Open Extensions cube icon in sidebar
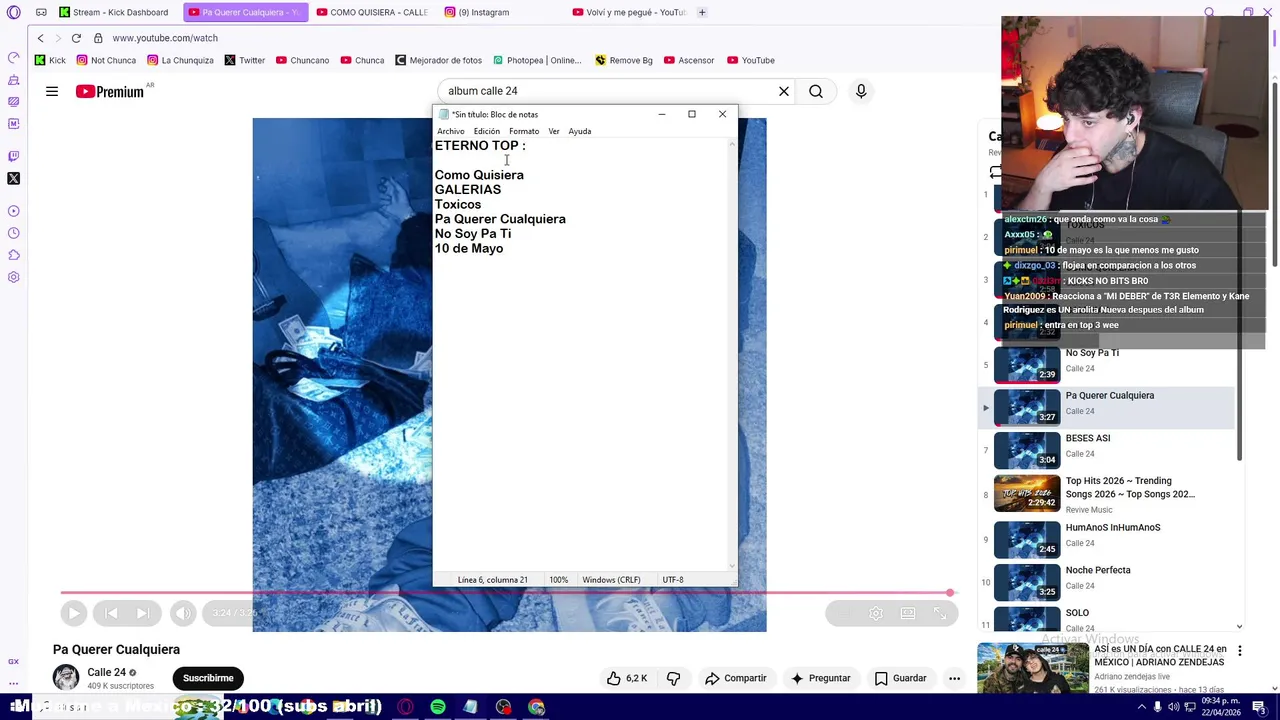Image resolution: width=1280 pixels, height=720 pixels. (14, 255)
